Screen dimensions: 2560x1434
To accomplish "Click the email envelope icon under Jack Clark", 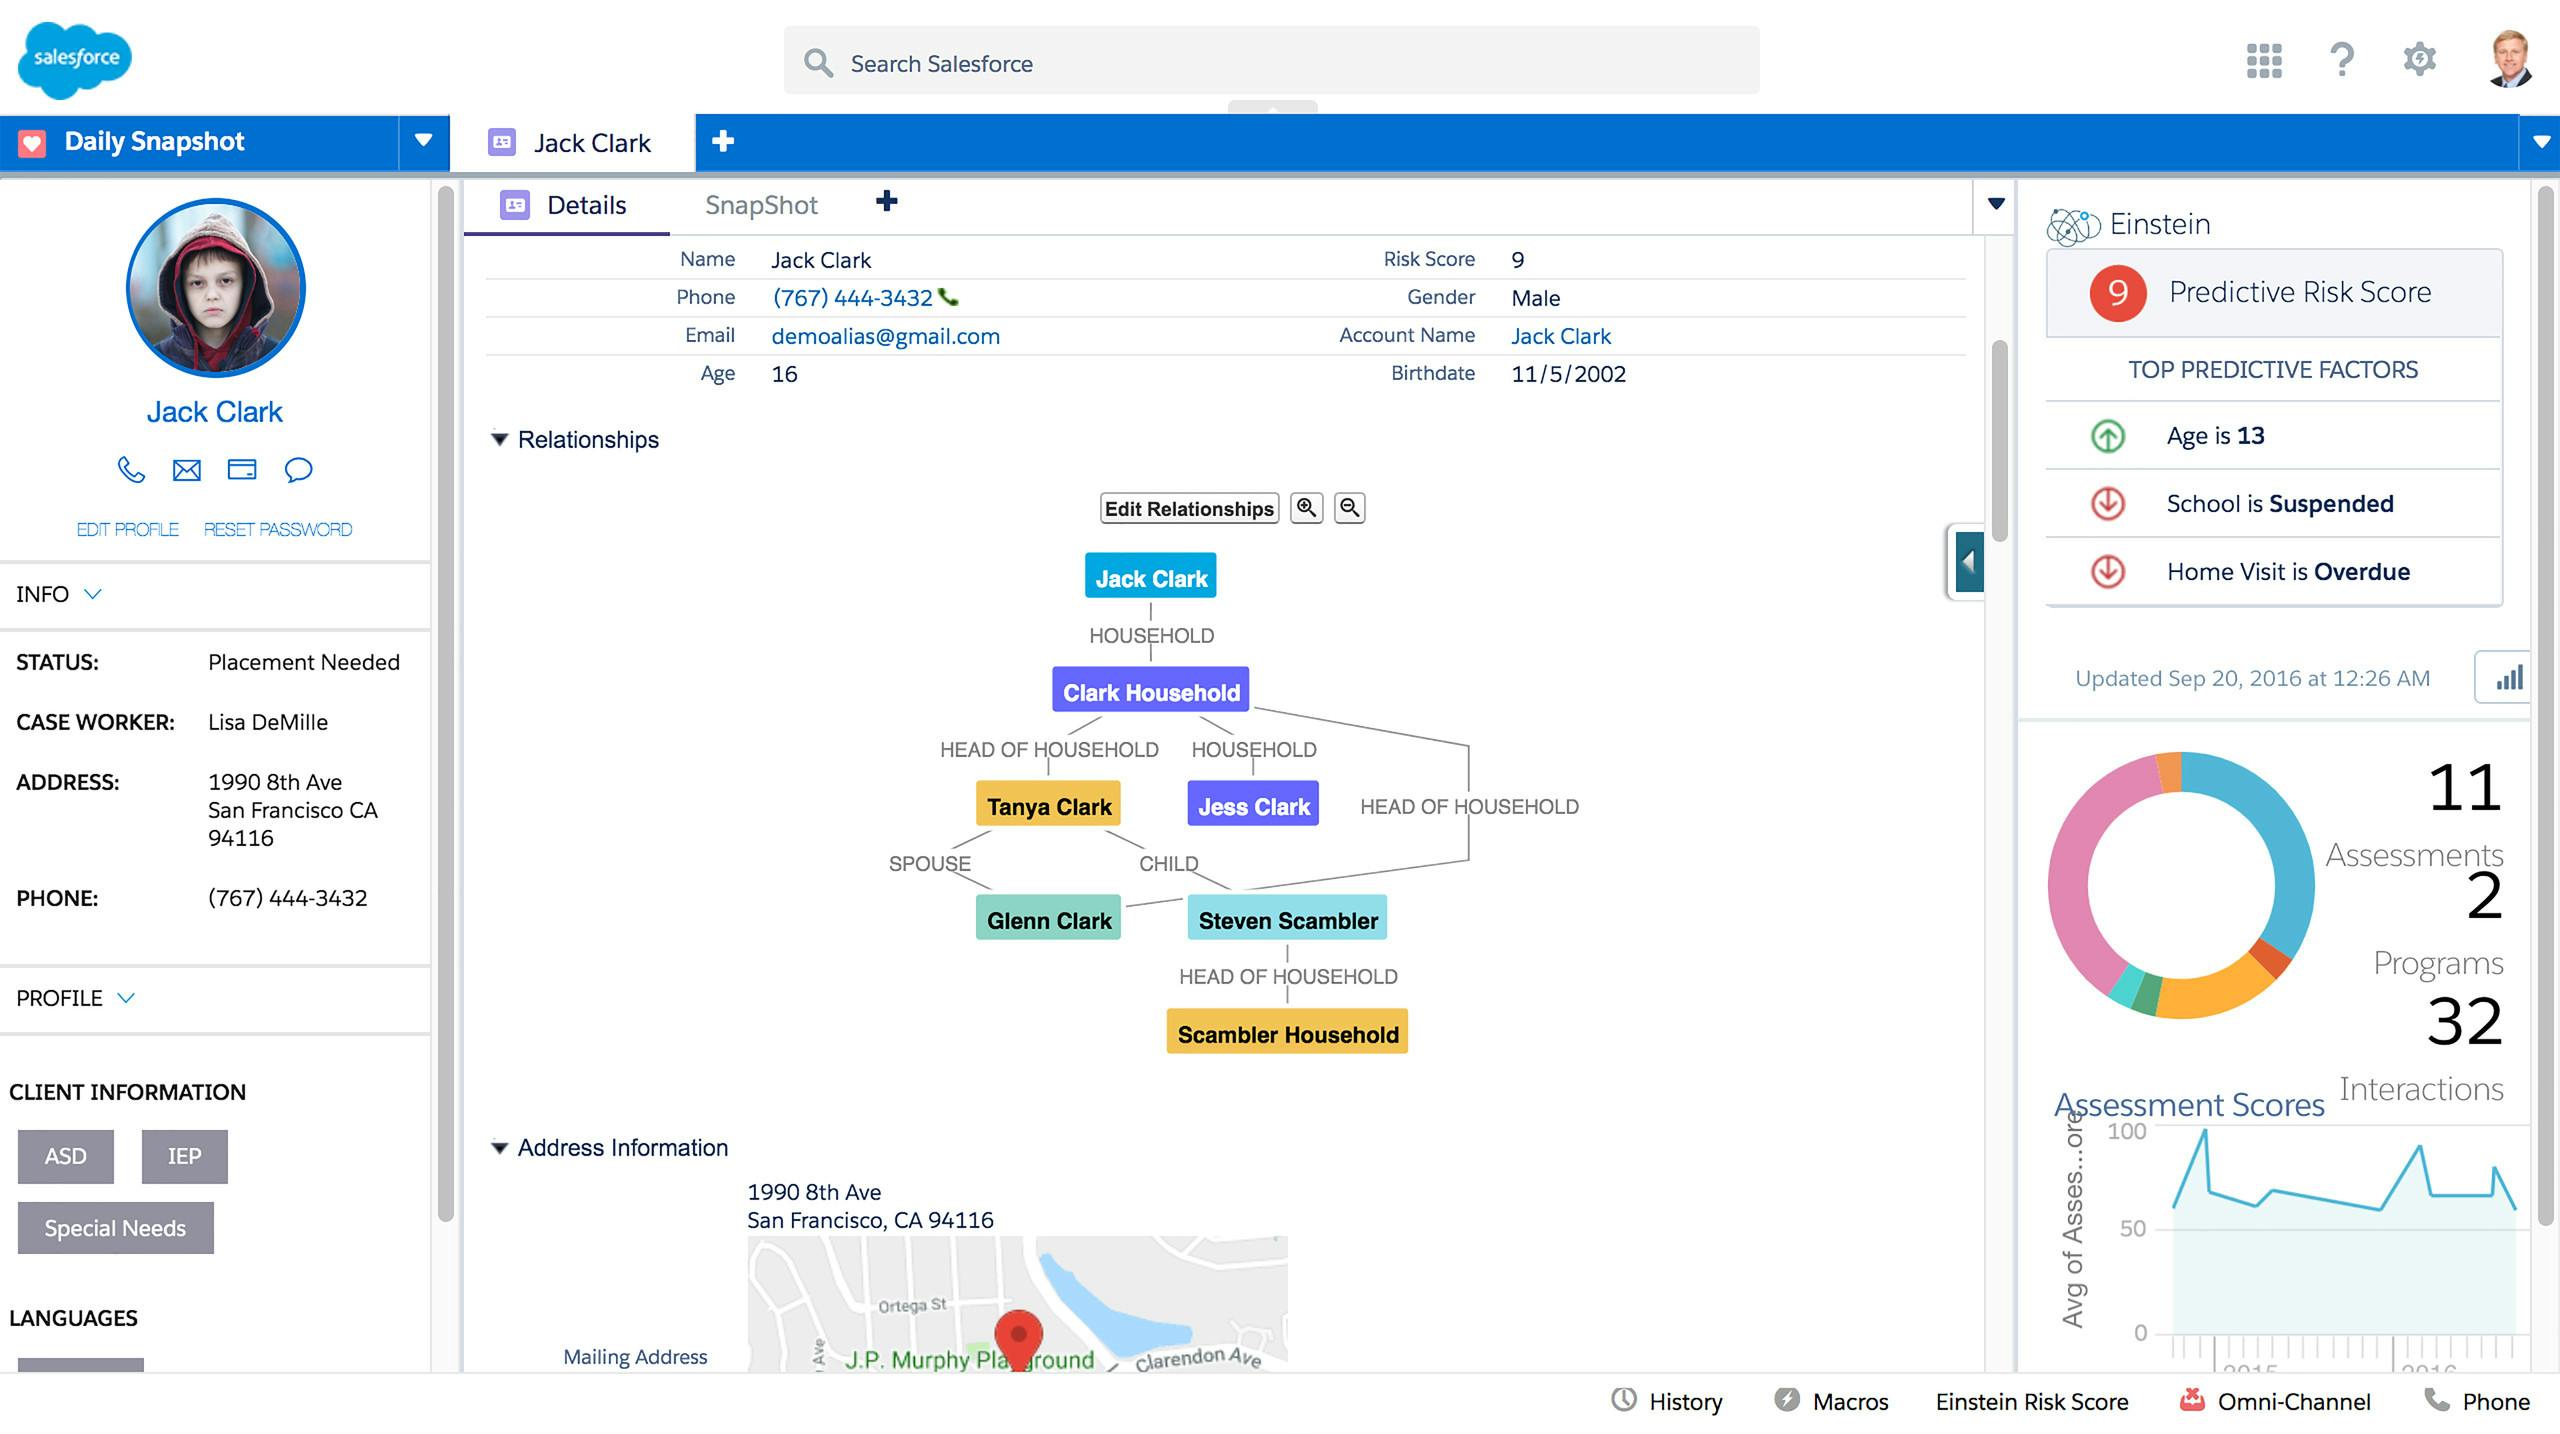I will pos(187,470).
